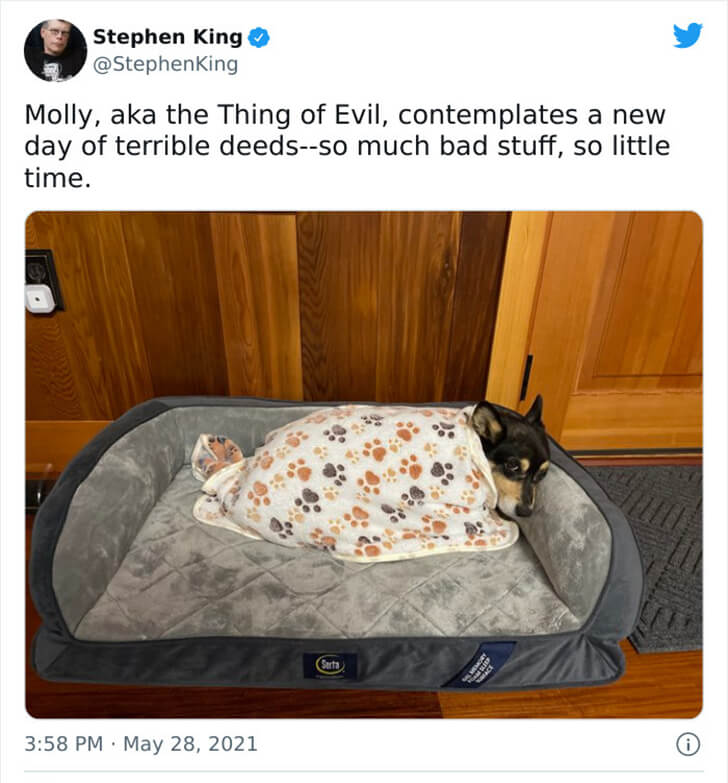Viewport: 728px width, 783px height.
Task: Click the 3:58 PM timestamp
Action: point(63,744)
